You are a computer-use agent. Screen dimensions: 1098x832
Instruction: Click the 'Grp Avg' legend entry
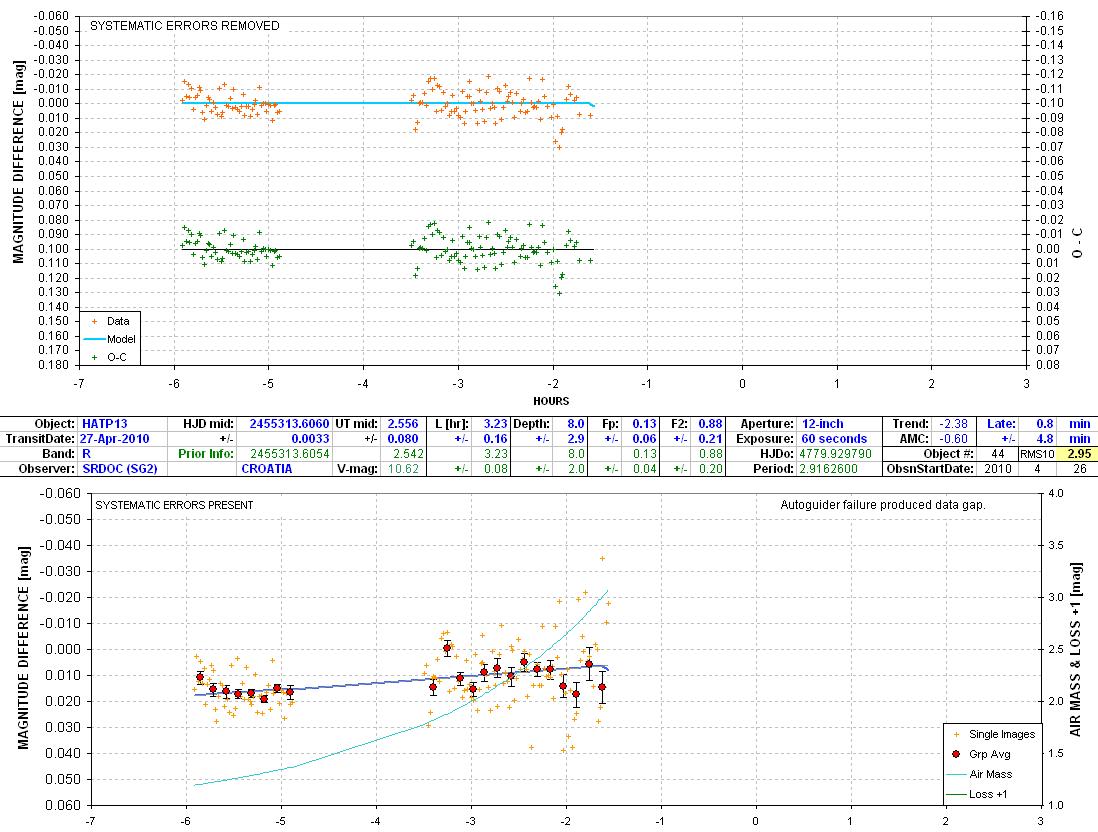pos(981,754)
